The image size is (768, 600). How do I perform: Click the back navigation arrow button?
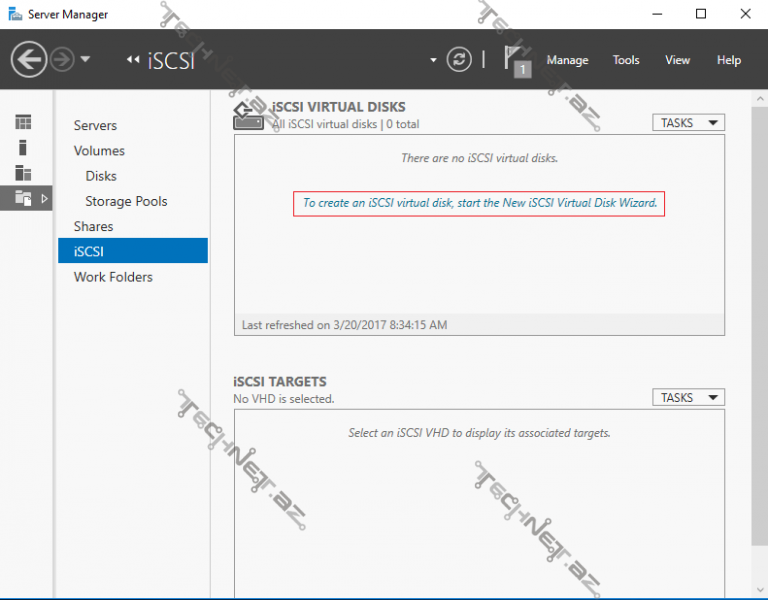coord(29,60)
